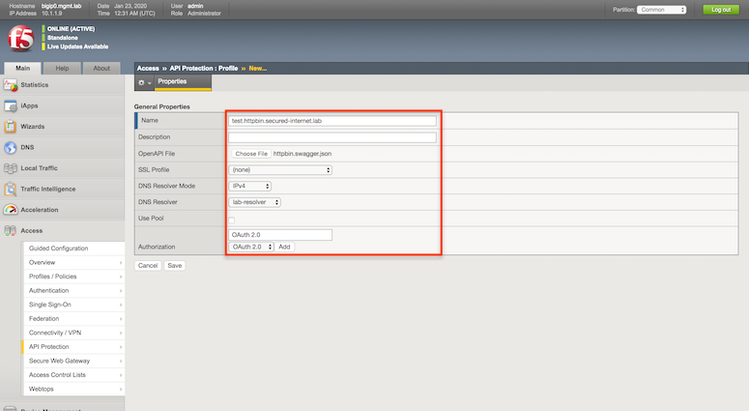The height and width of the screenshot is (411, 749).
Task: Open the iApps sidebar icon
Action: 11,106
